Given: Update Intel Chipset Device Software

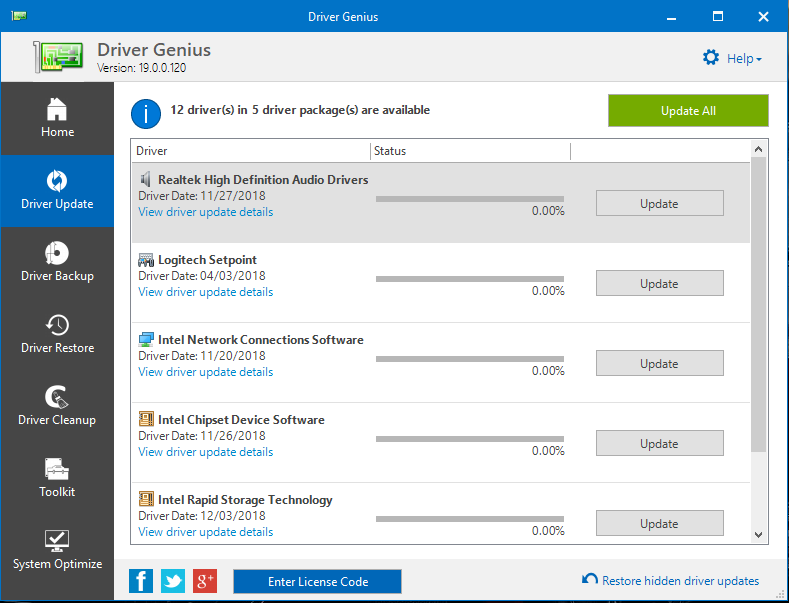Looking at the screenshot, I should (x=660, y=443).
